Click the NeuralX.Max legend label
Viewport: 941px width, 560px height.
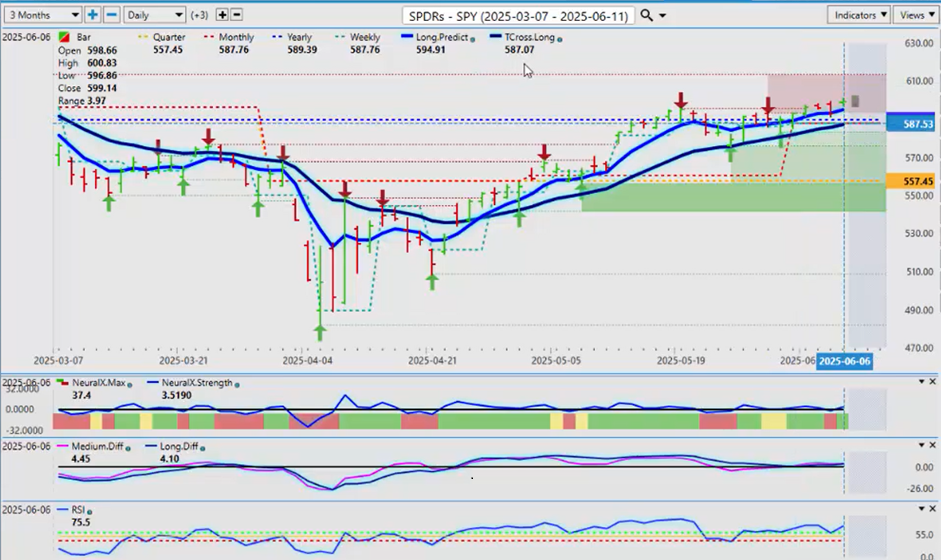tap(98, 383)
